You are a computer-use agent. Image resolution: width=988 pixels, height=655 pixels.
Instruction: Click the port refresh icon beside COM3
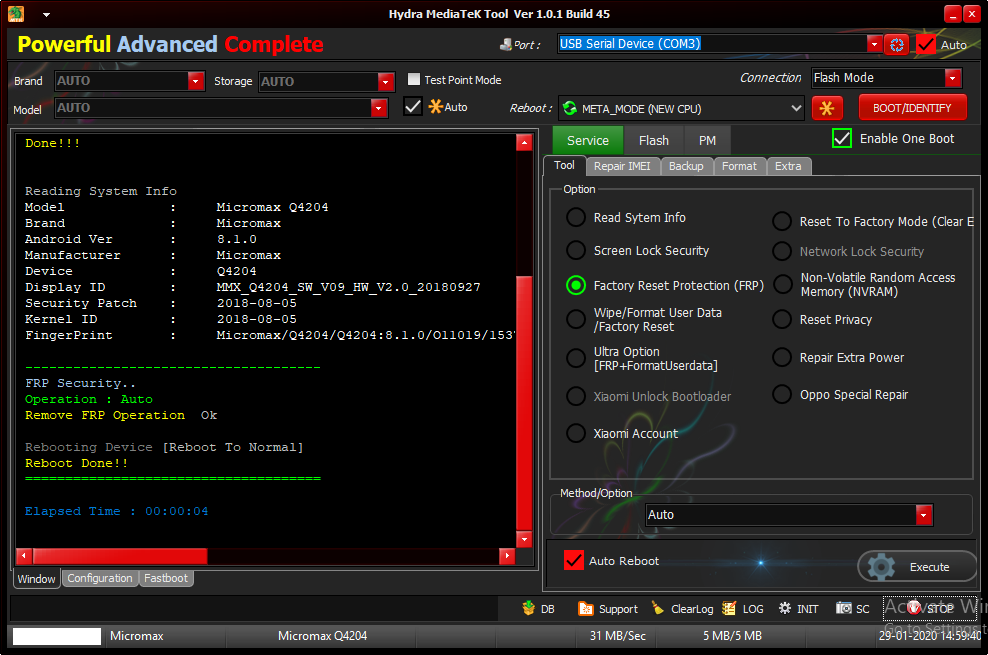tap(897, 44)
